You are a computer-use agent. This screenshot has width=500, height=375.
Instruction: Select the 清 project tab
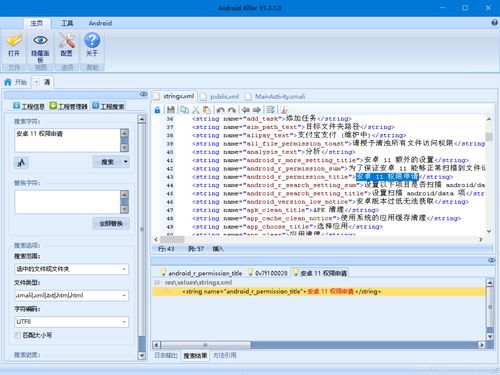[x=43, y=82]
